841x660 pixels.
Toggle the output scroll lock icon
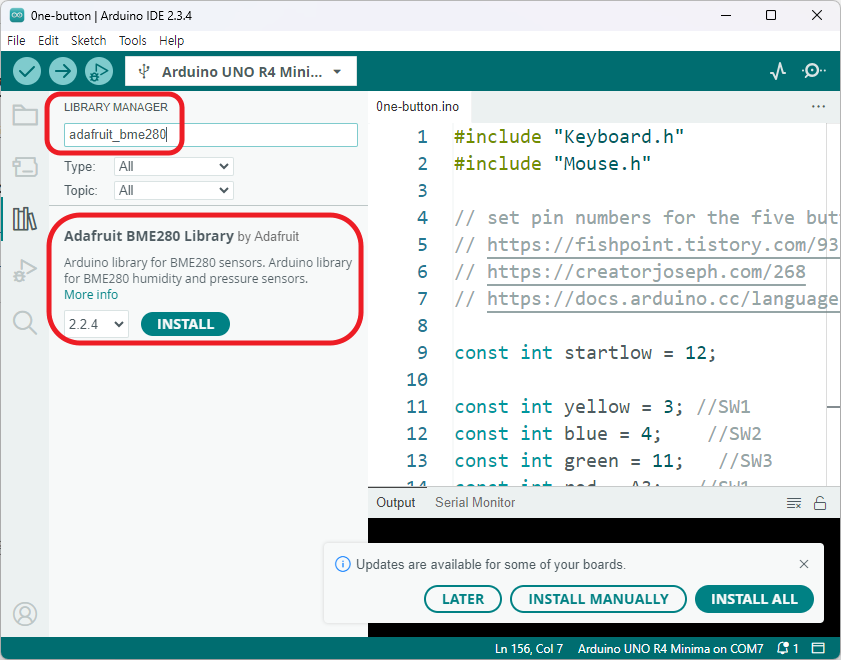[x=820, y=503]
